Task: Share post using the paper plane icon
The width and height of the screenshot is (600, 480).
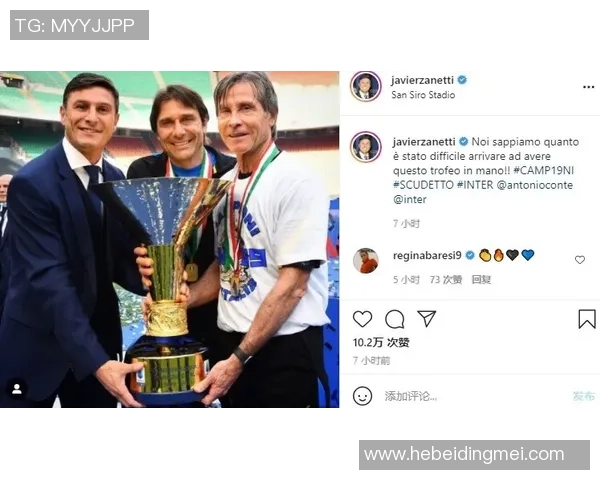Action: 427,318
